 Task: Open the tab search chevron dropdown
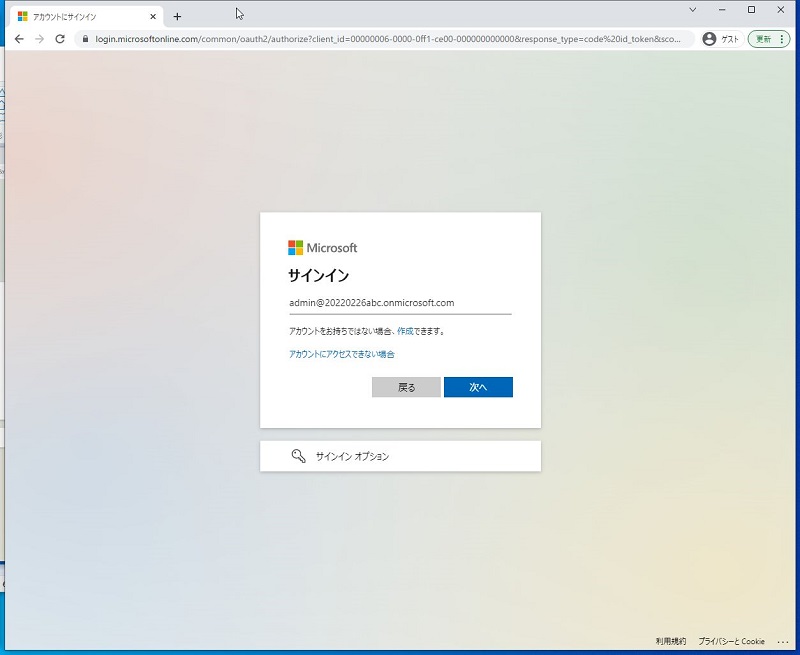693,10
